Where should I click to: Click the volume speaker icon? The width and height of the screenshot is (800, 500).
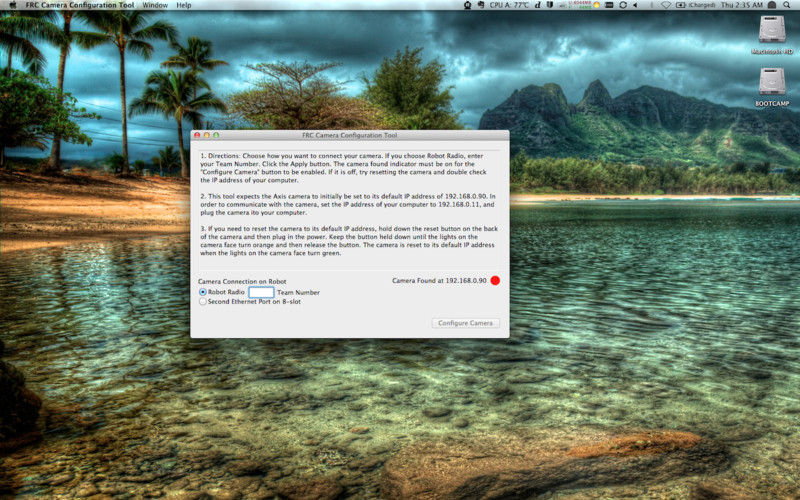pos(635,5)
